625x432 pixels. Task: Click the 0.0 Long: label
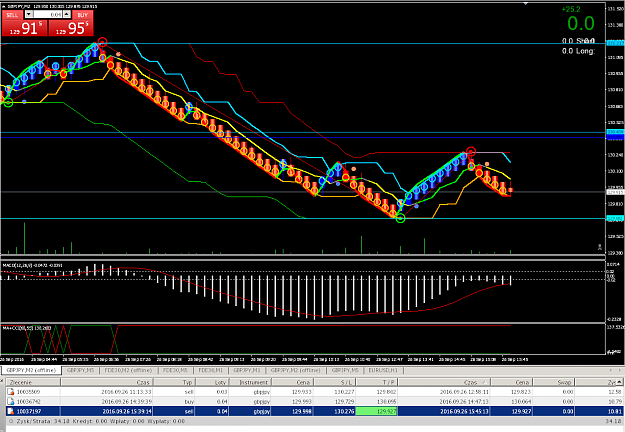(578, 51)
